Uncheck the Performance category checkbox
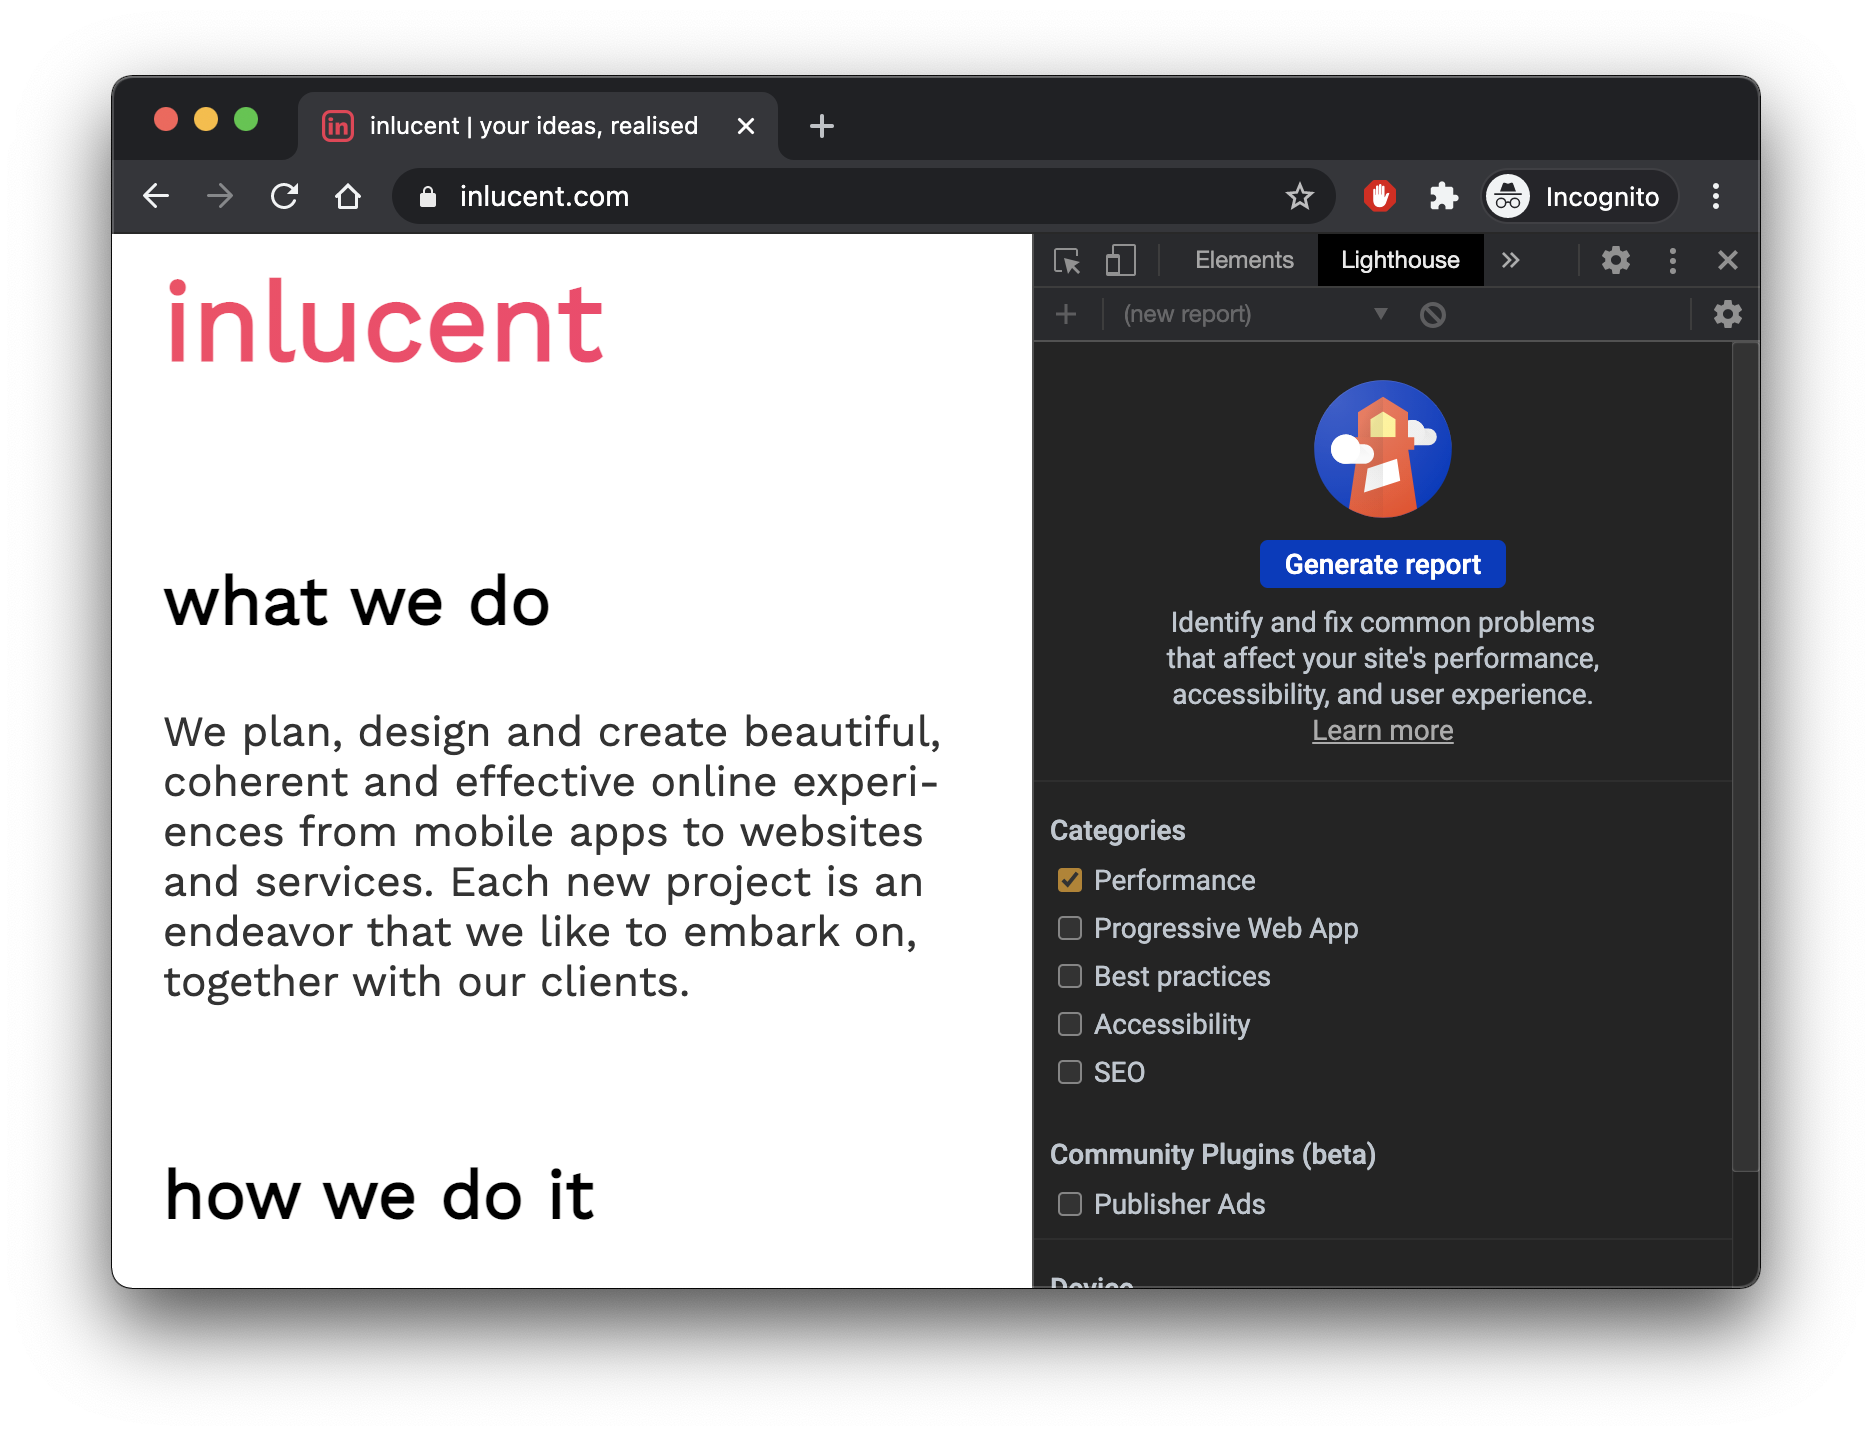 1070,880
